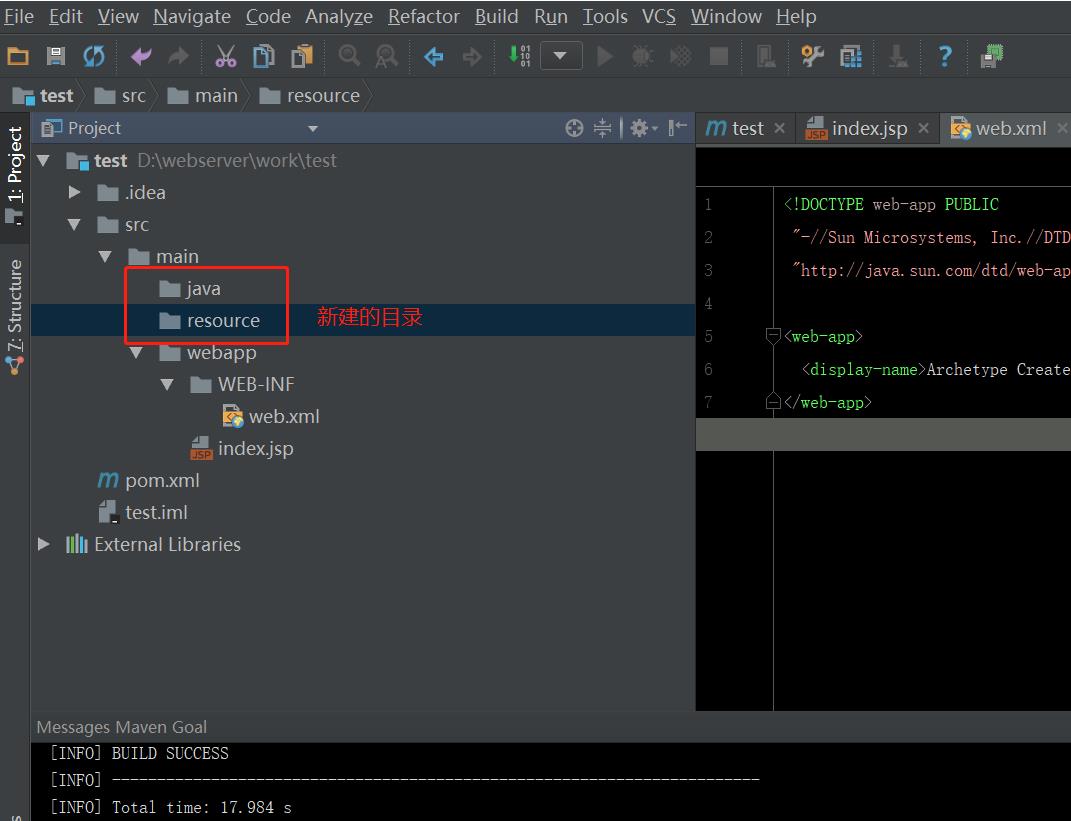Open the run configuration dropdown

[561, 56]
